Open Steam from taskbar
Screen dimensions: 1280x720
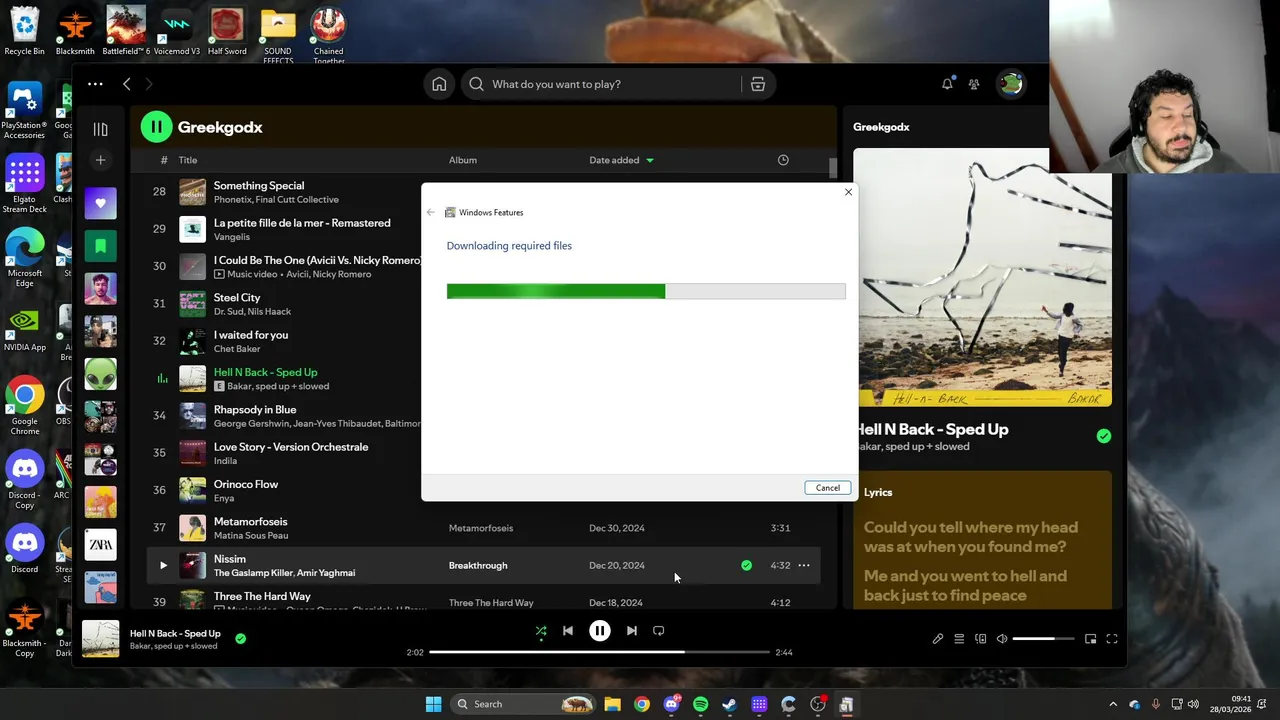pyautogui.click(x=730, y=704)
